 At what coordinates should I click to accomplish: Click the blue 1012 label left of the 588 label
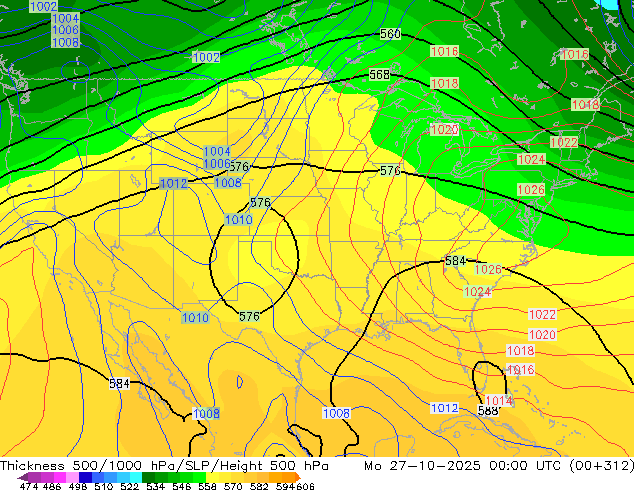444,408
